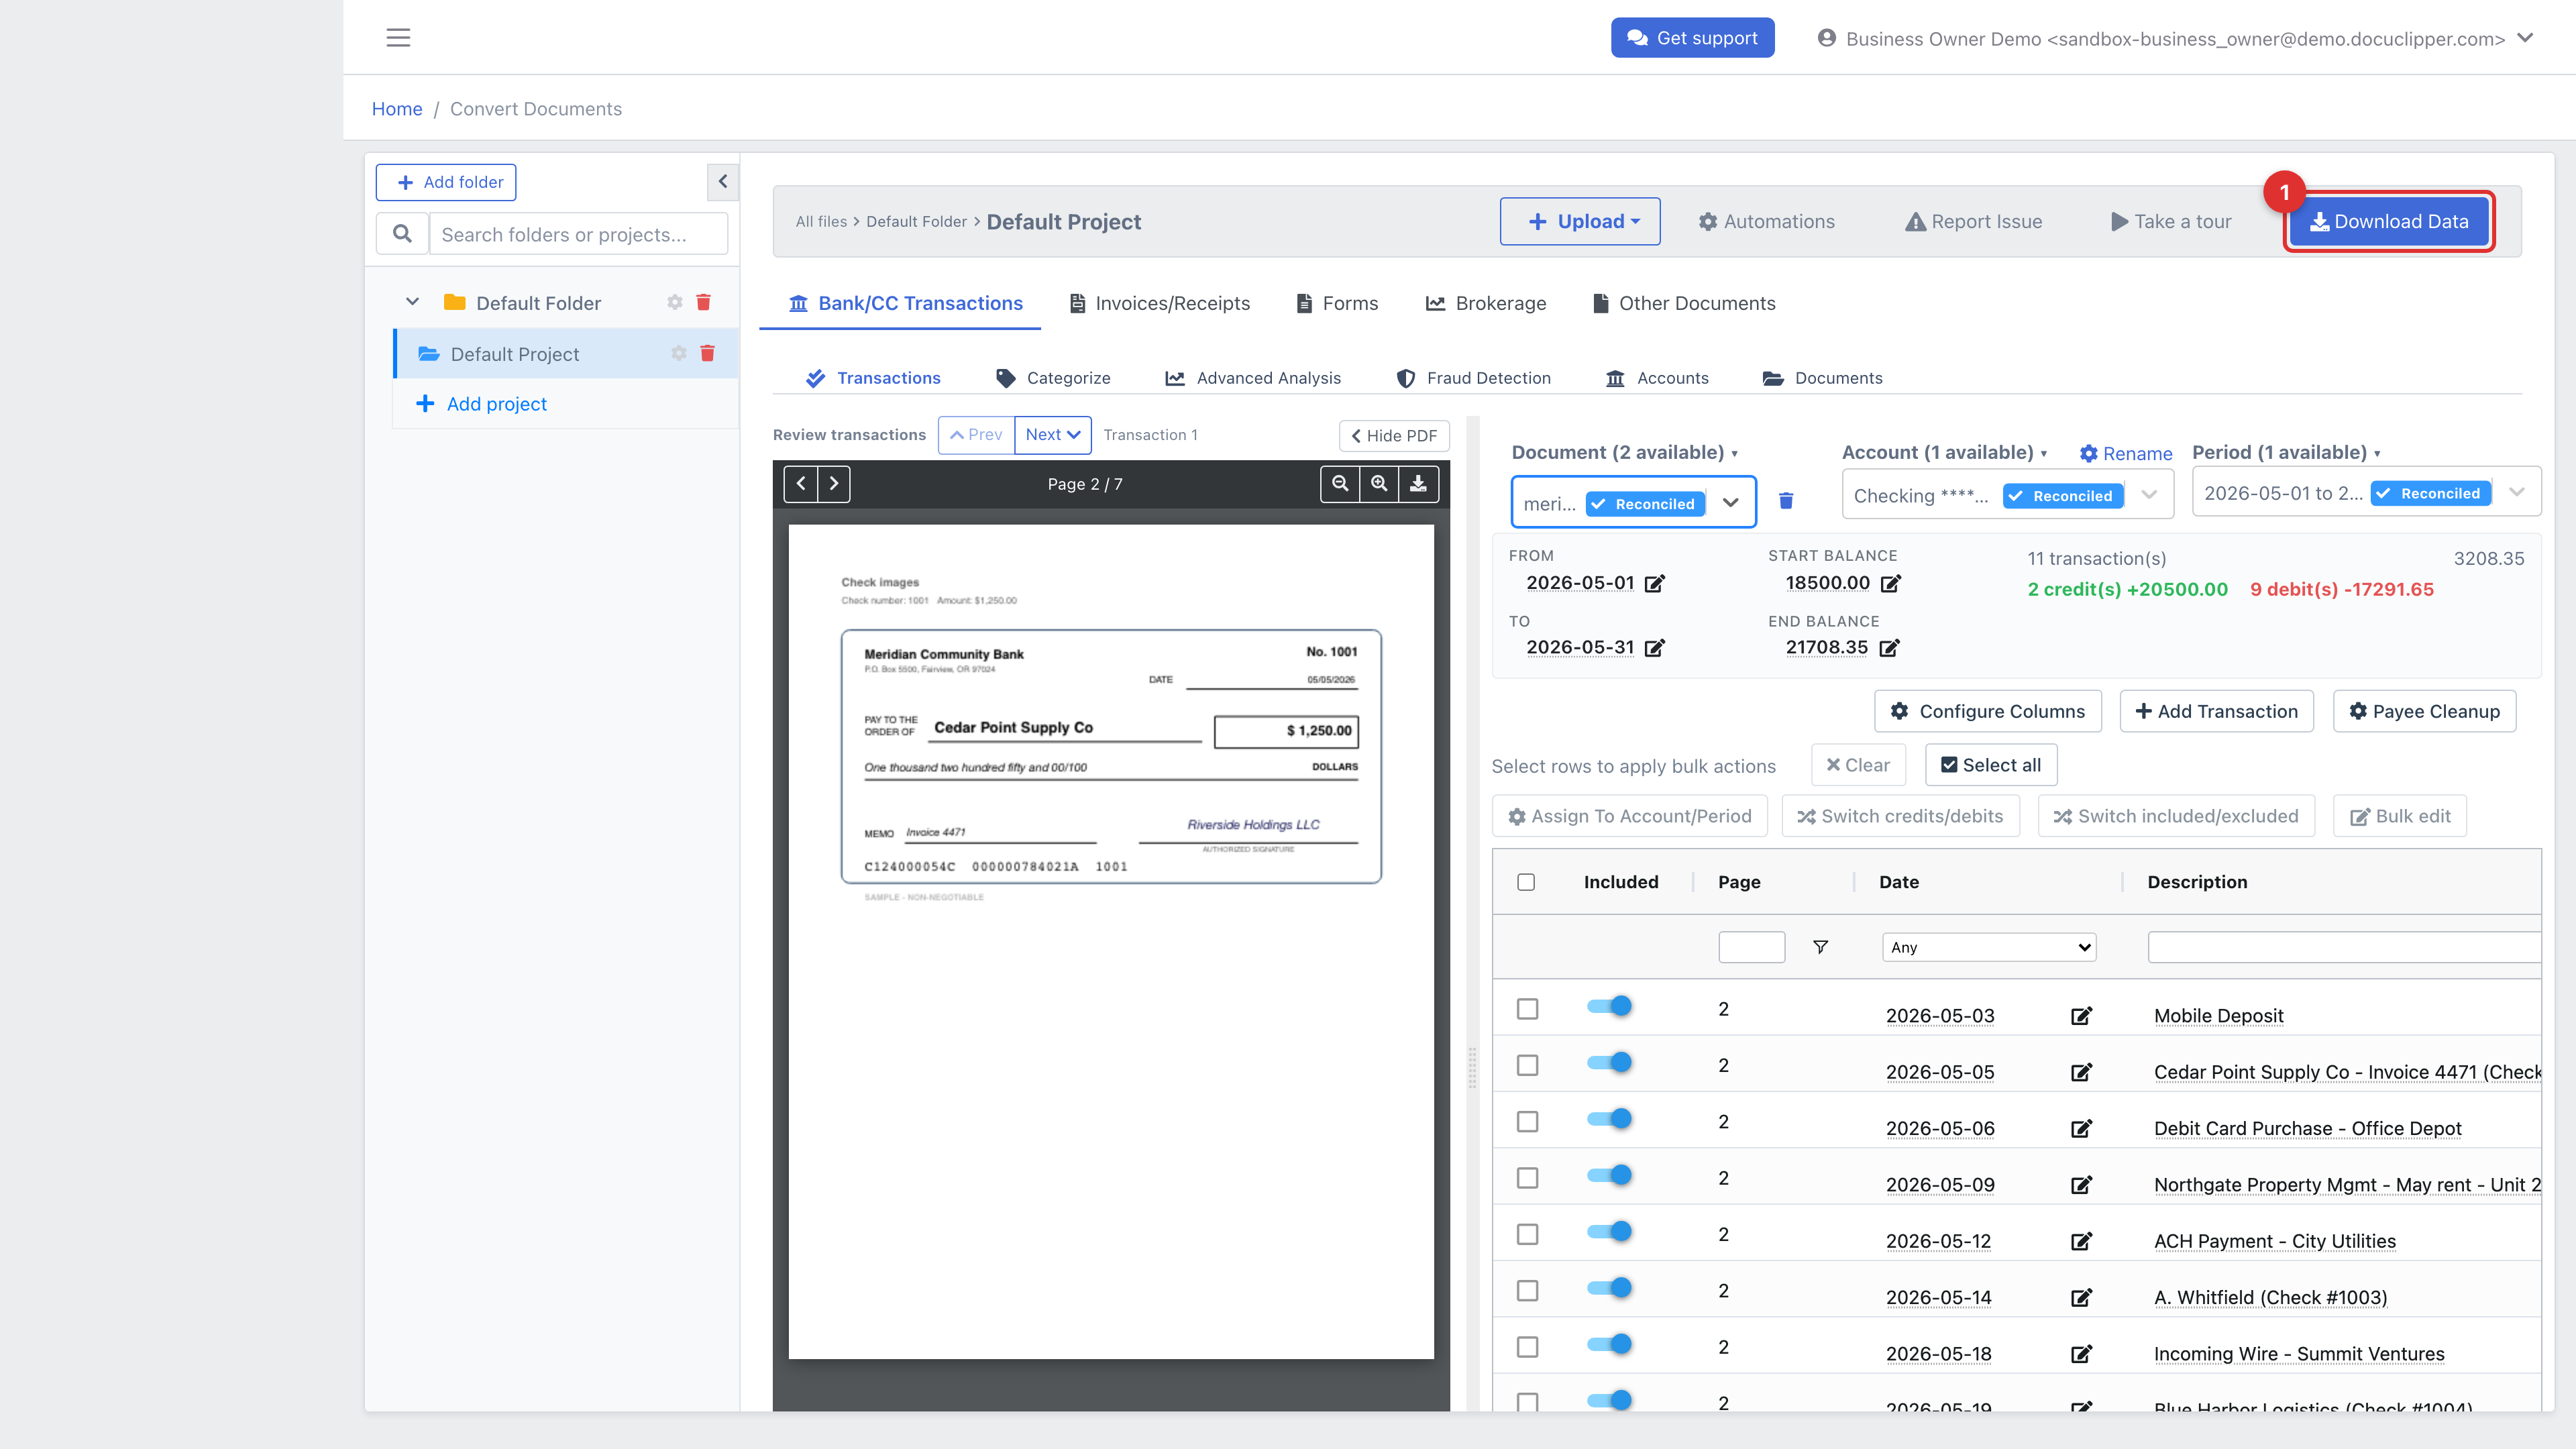Go to previous PDF page
Viewport: 2576px width, 1449px height.
click(x=801, y=484)
